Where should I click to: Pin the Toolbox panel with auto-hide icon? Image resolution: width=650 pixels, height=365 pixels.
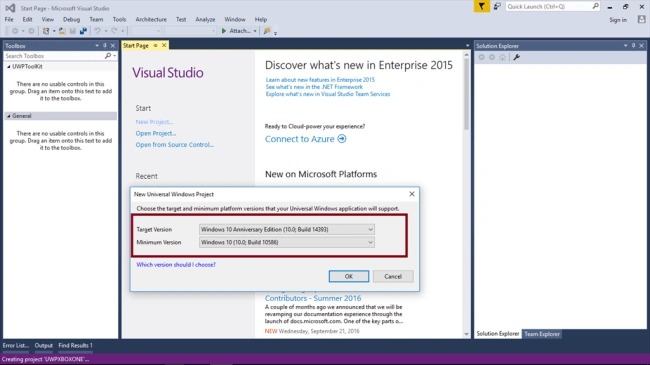105,46
